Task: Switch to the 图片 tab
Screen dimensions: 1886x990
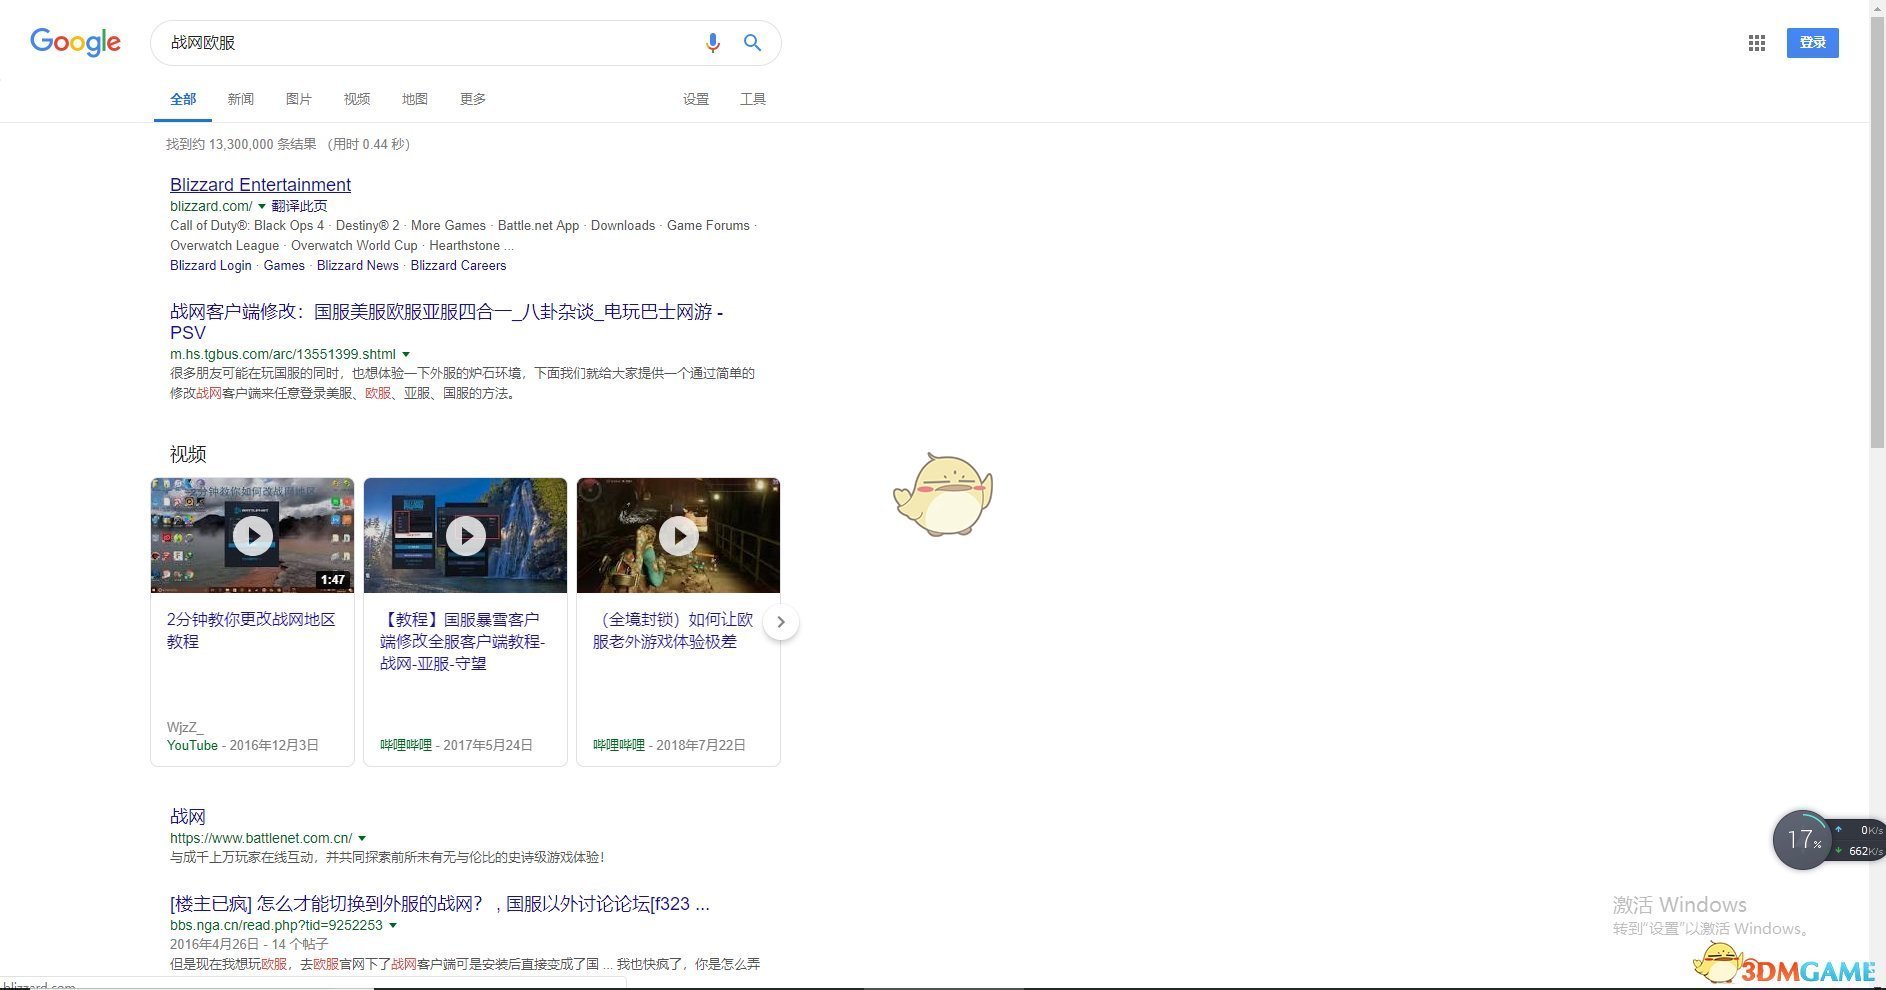Action: pos(299,99)
